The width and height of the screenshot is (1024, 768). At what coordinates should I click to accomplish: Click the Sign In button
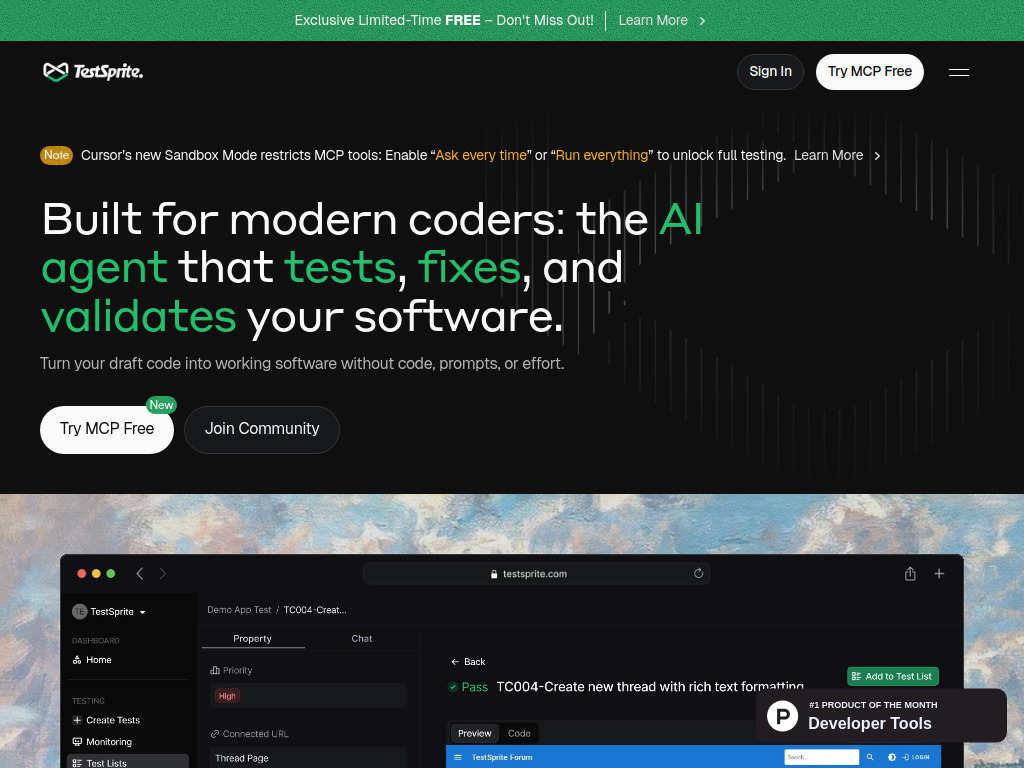coord(770,72)
